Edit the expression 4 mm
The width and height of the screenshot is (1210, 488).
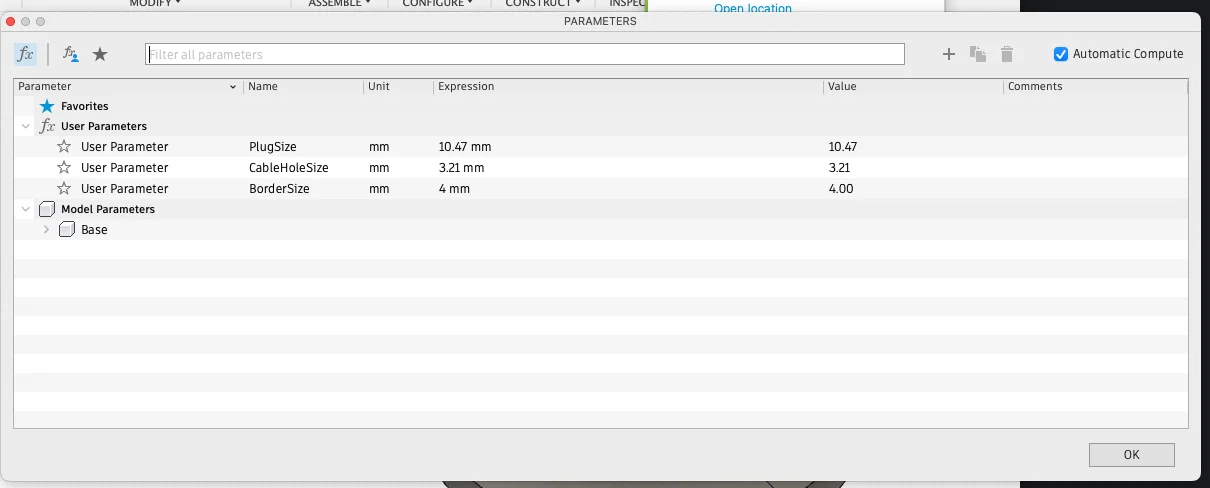coord(454,189)
